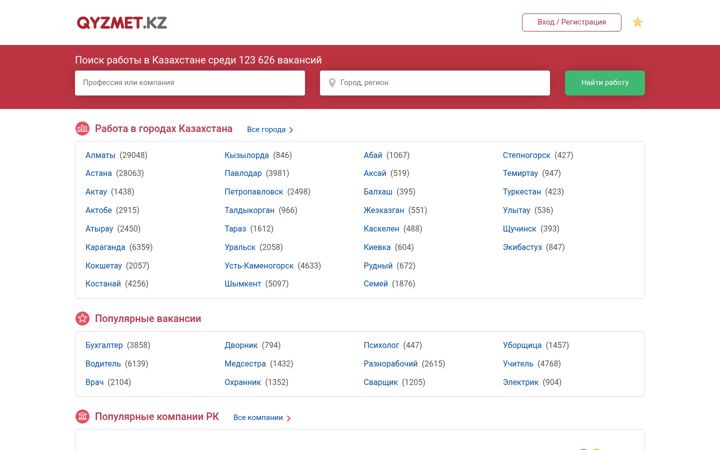720x450 pixels.
Task: Open the Медсестра vacancy link
Action: click(245, 364)
